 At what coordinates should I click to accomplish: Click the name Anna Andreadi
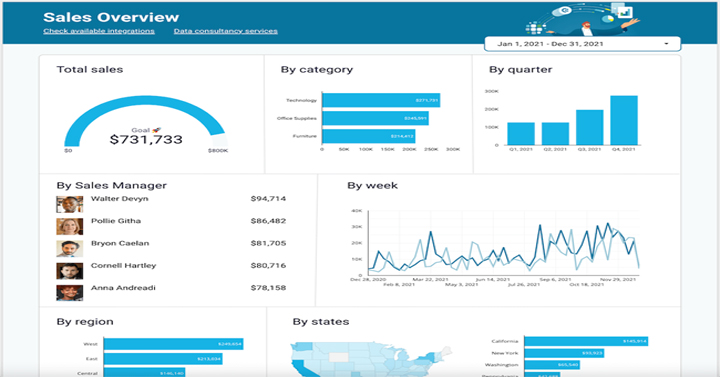pos(123,288)
